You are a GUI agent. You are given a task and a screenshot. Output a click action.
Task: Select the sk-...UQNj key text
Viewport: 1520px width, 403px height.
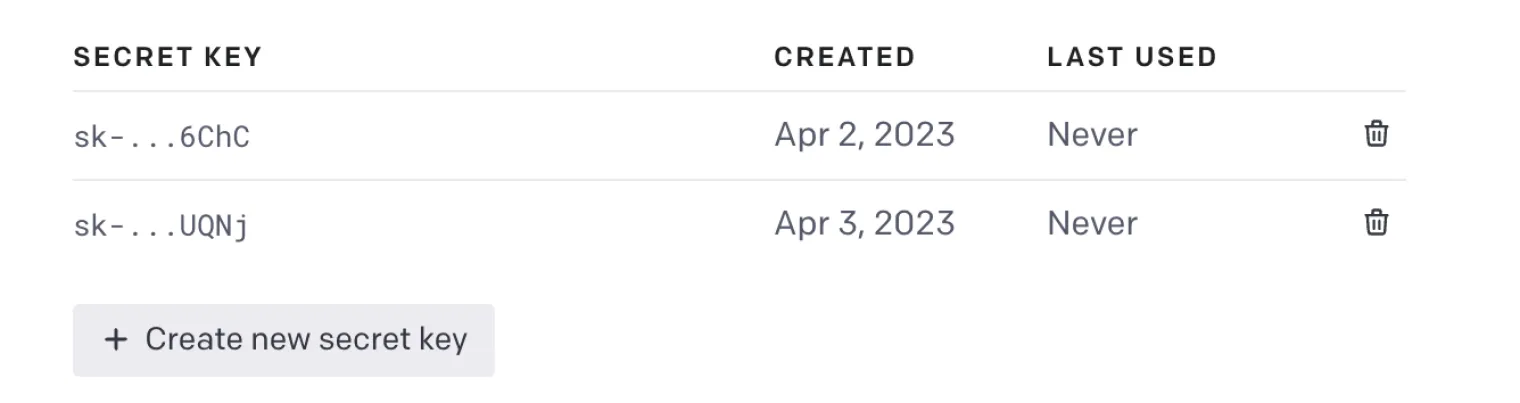[x=161, y=225]
